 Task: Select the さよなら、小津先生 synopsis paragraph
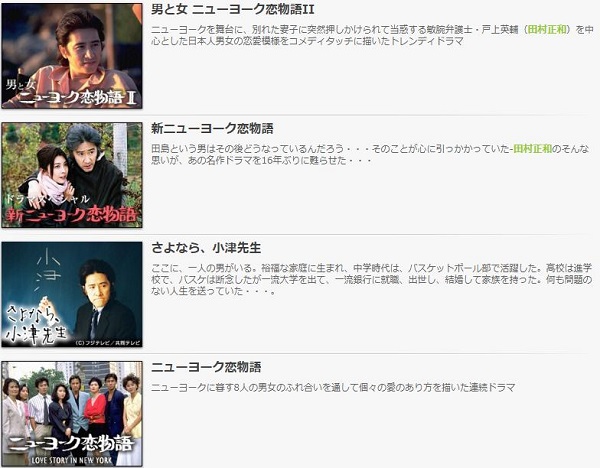coord(372,279)
